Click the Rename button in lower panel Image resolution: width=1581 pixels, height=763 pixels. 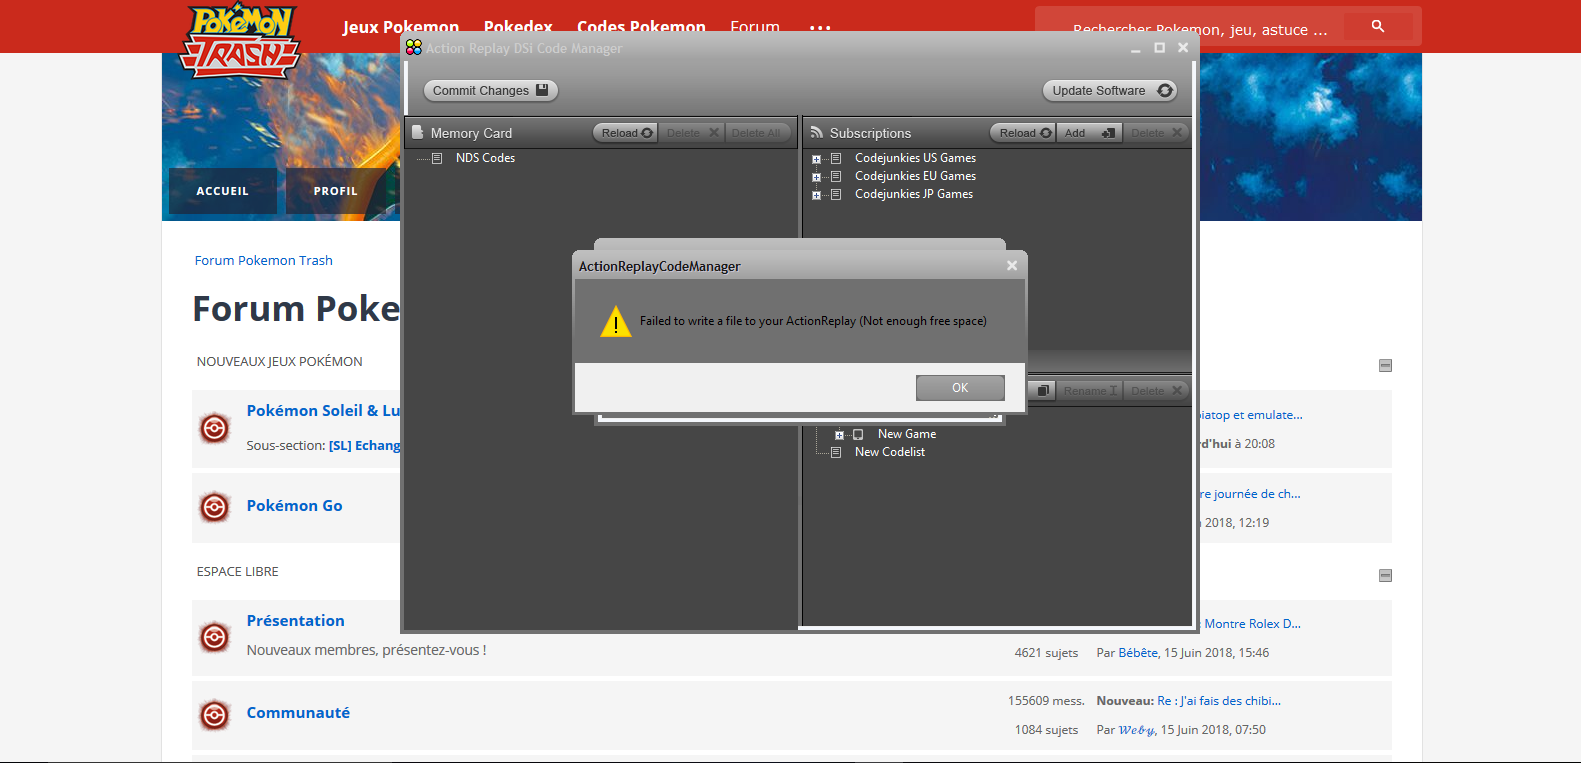coord(1090,390)
